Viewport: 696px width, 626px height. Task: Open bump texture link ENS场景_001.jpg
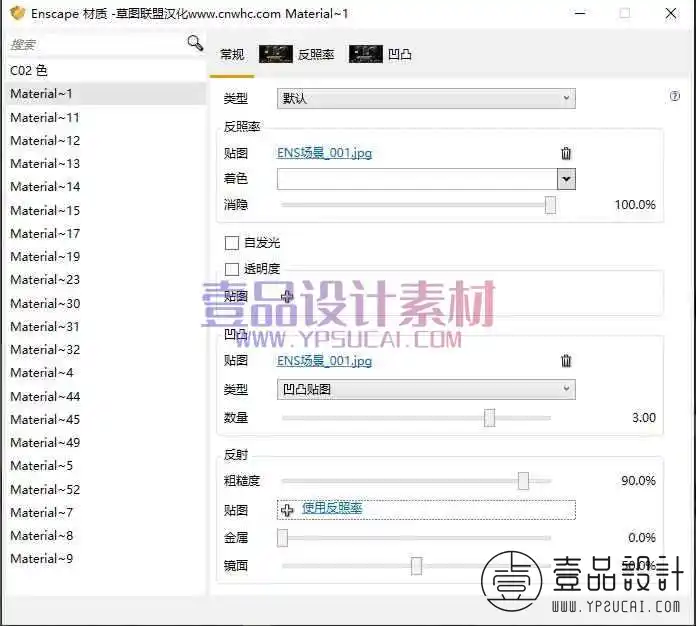324,361
